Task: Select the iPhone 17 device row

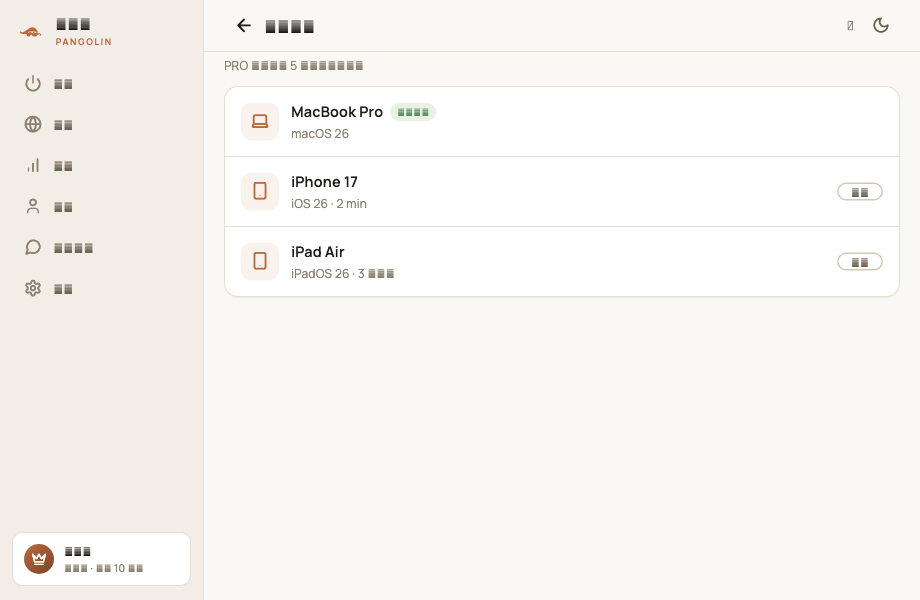Action: click(562, 192)
